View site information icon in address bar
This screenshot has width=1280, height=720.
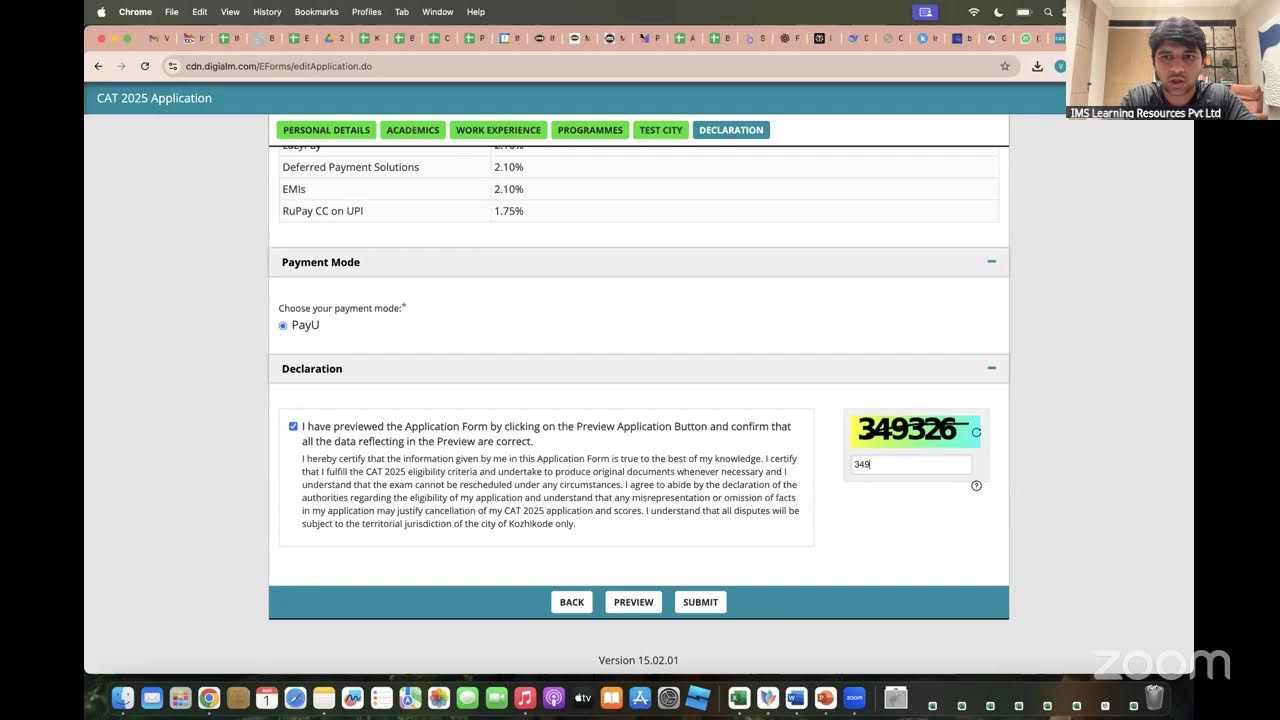[x=173, y=66]
